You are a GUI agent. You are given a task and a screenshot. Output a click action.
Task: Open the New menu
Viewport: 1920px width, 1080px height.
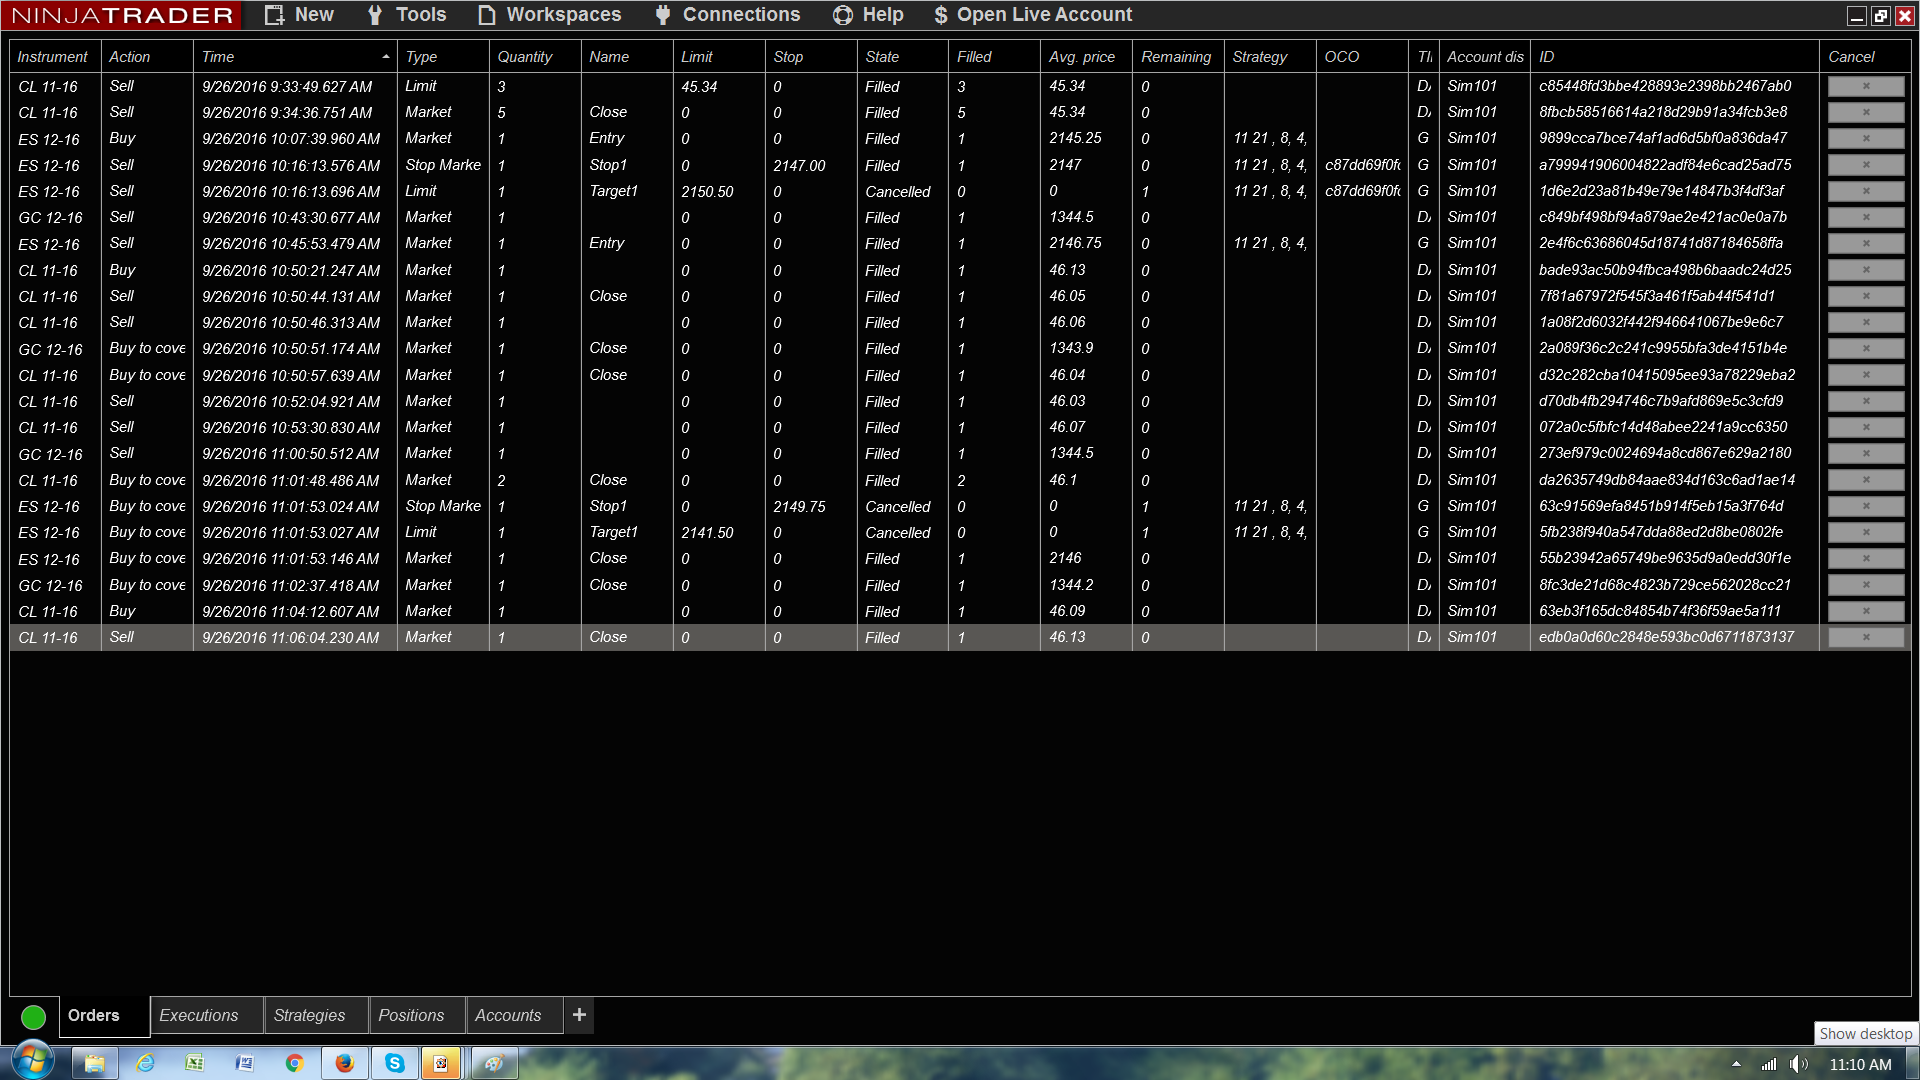(x=299, y=15)
